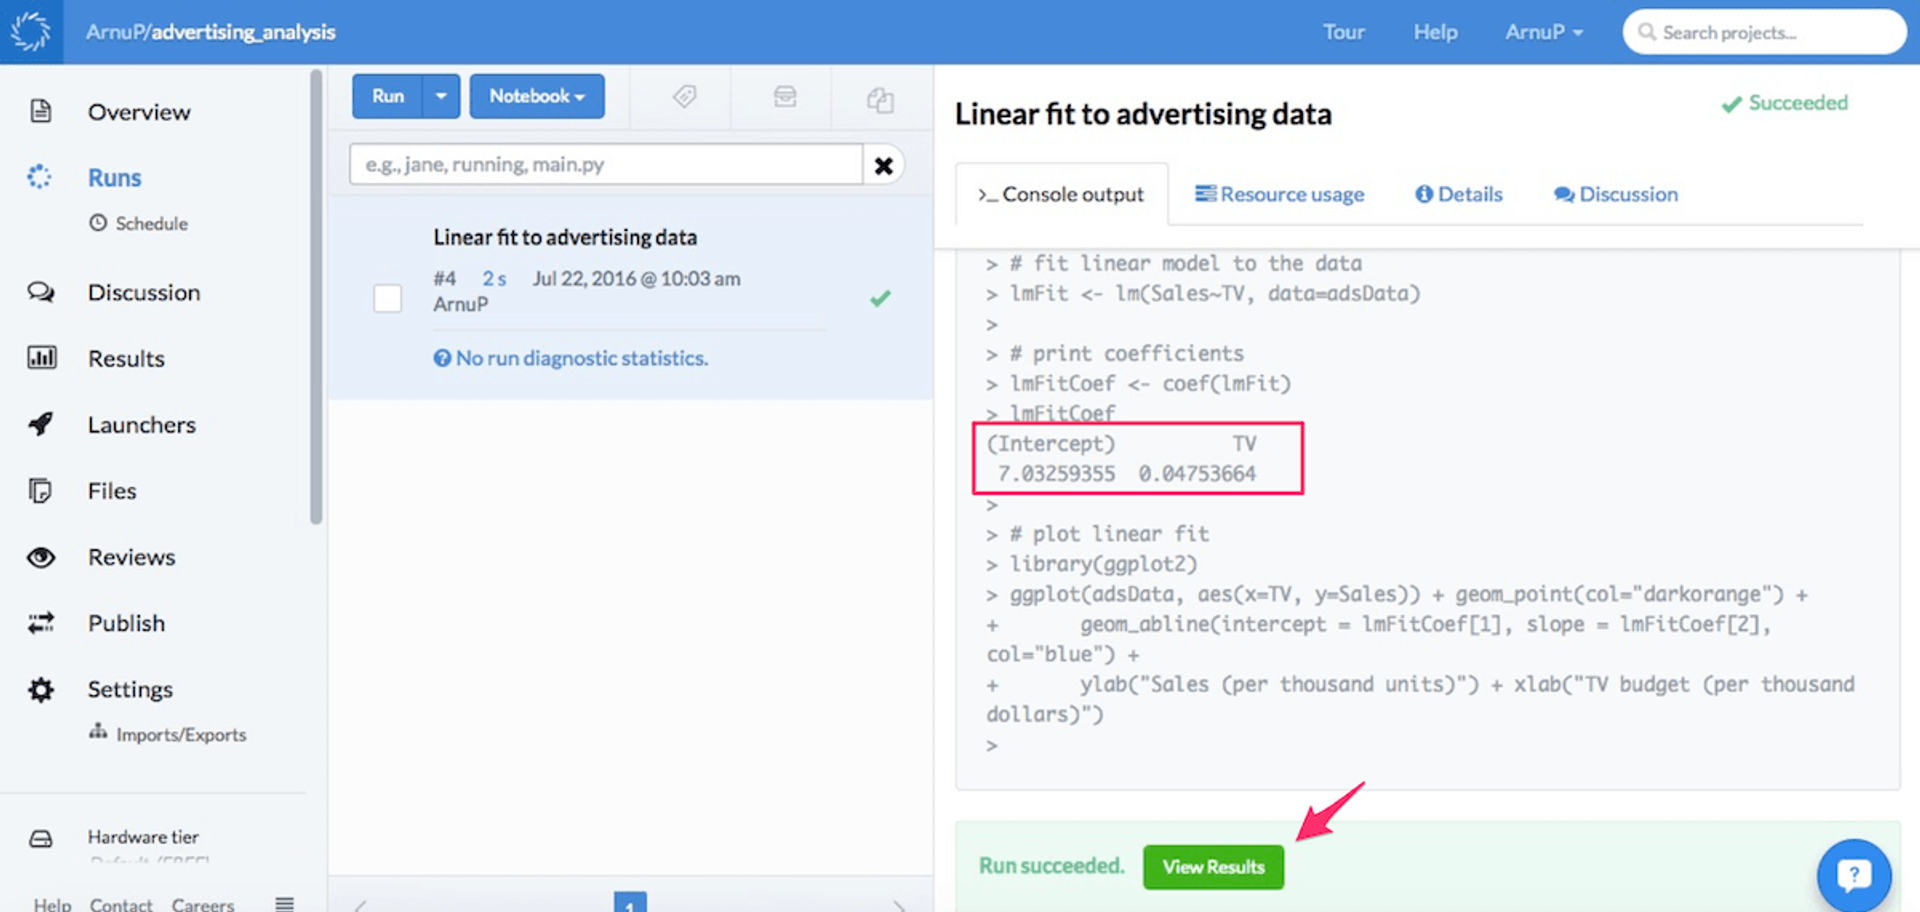Click the footer hamburger menu icon
The image size is (1920, 912).
coord(284,904)
